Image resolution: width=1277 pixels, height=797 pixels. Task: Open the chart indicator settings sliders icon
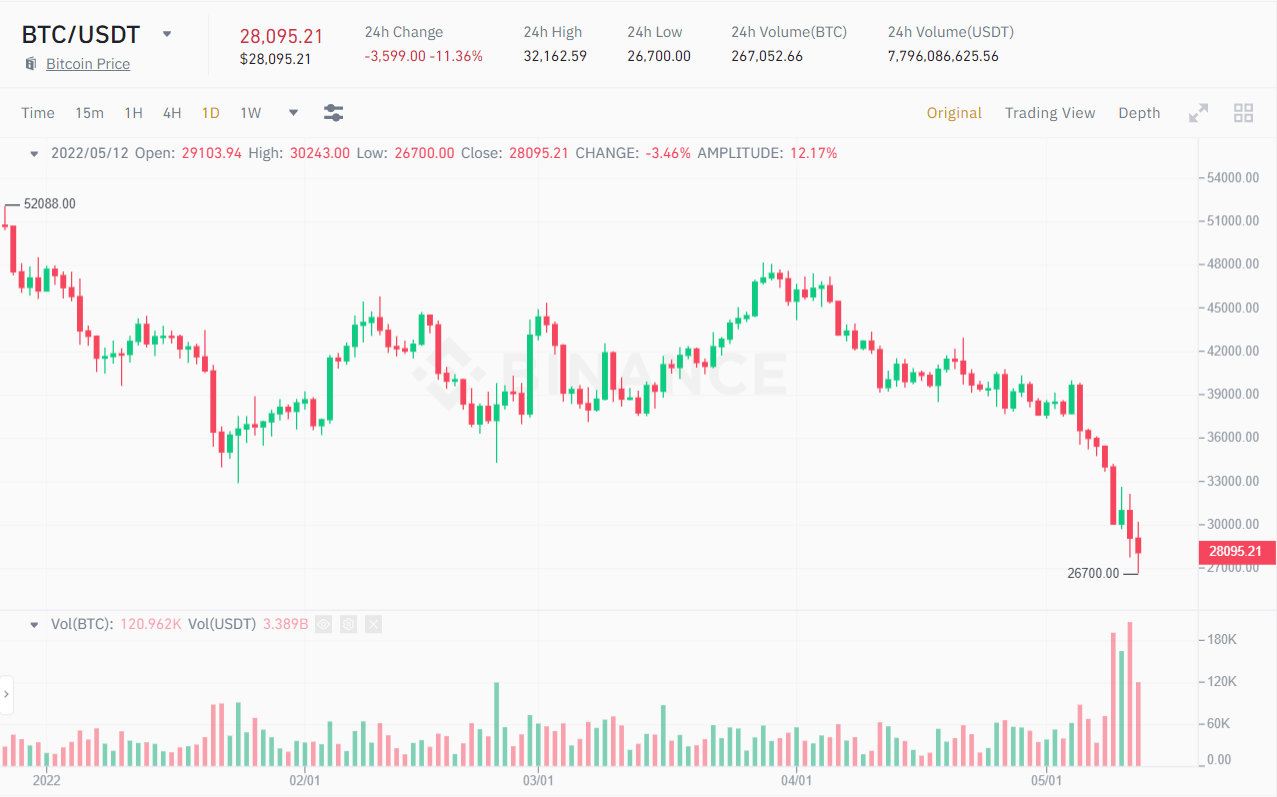(334, 113)
